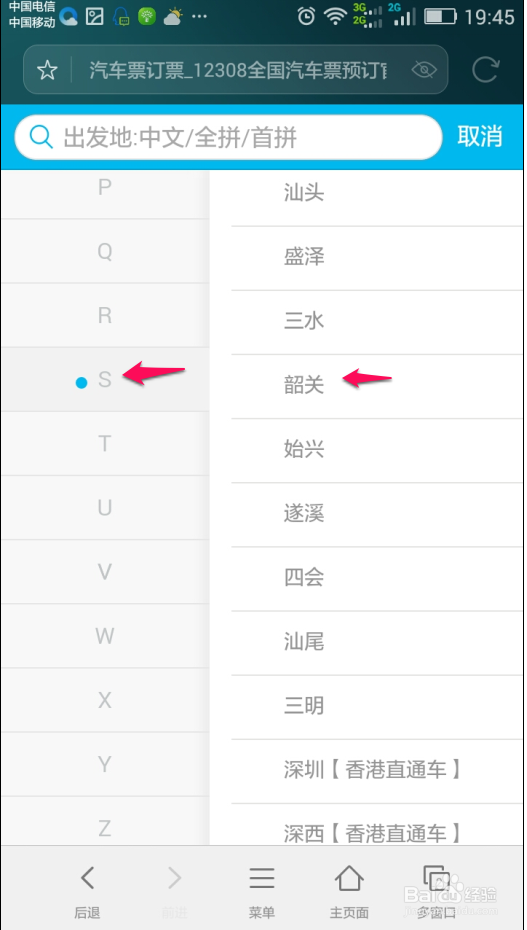Choose 三明 from the city list
Viewport: 527px width, 930px height.
[x=377, y=707]
